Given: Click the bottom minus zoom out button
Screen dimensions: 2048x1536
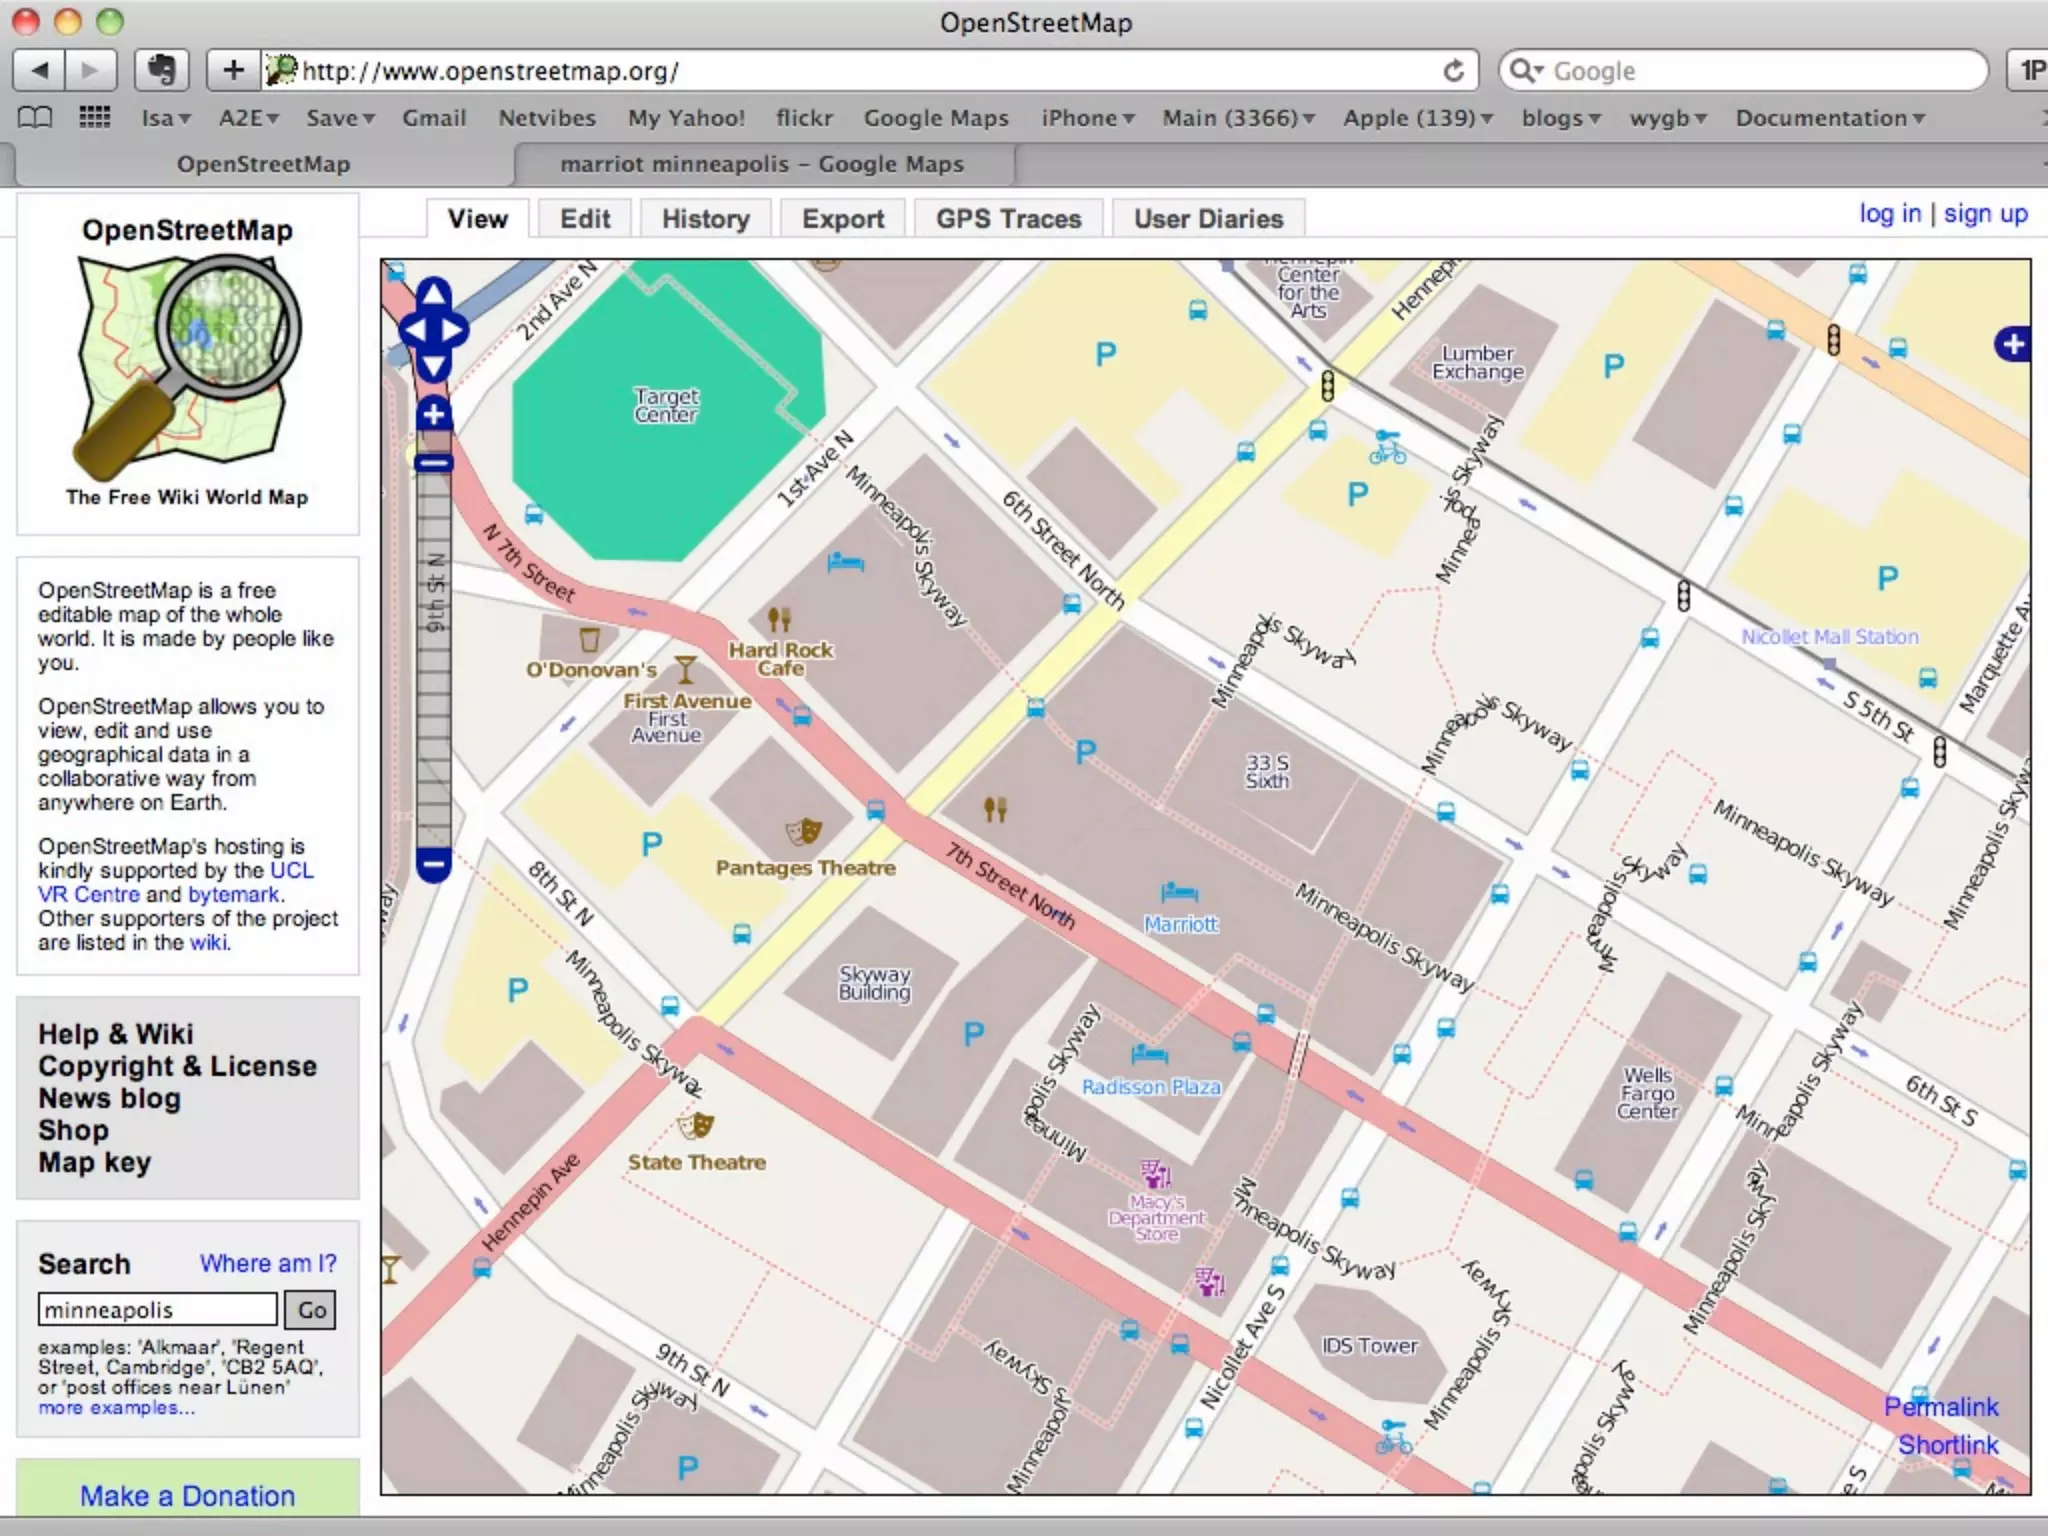Looking at the screenshot, I should tap(433, 864).
